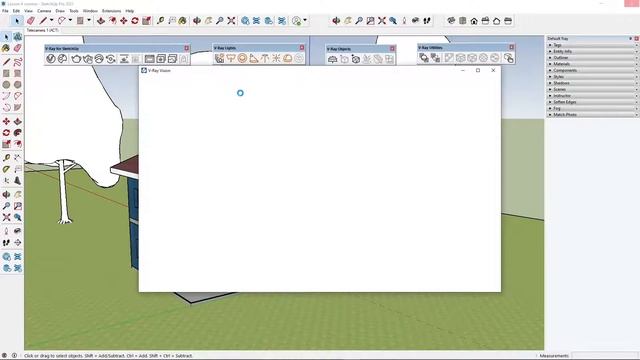The image size is (640, 360).
Task: Select the arrow Select tool in top toolbar
Action: 17,20
